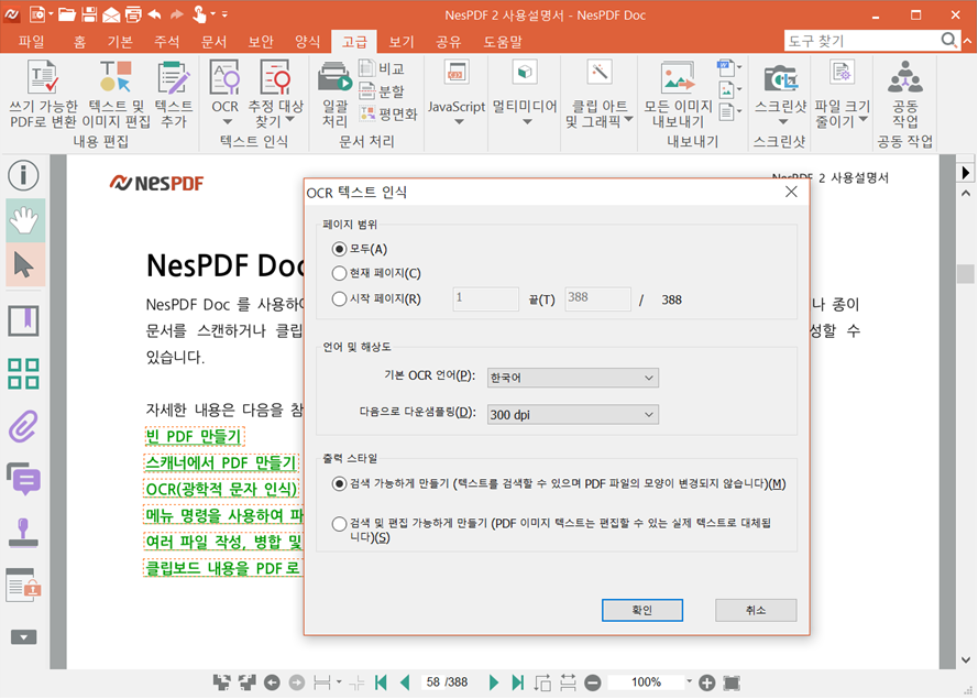
Task: Switch to the Home (홈) tab
Action: [79, 42]
